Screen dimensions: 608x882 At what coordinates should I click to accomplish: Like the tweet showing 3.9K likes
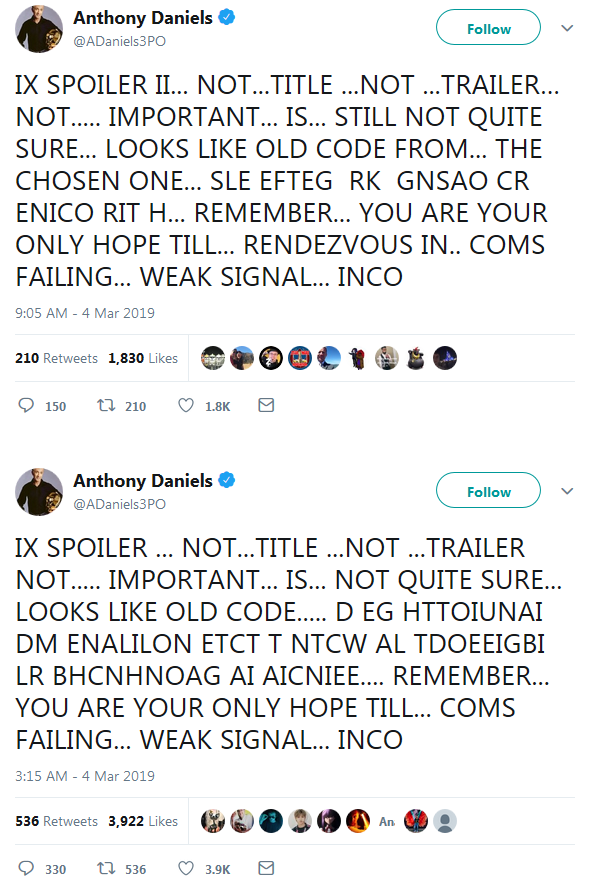(186, 868)
